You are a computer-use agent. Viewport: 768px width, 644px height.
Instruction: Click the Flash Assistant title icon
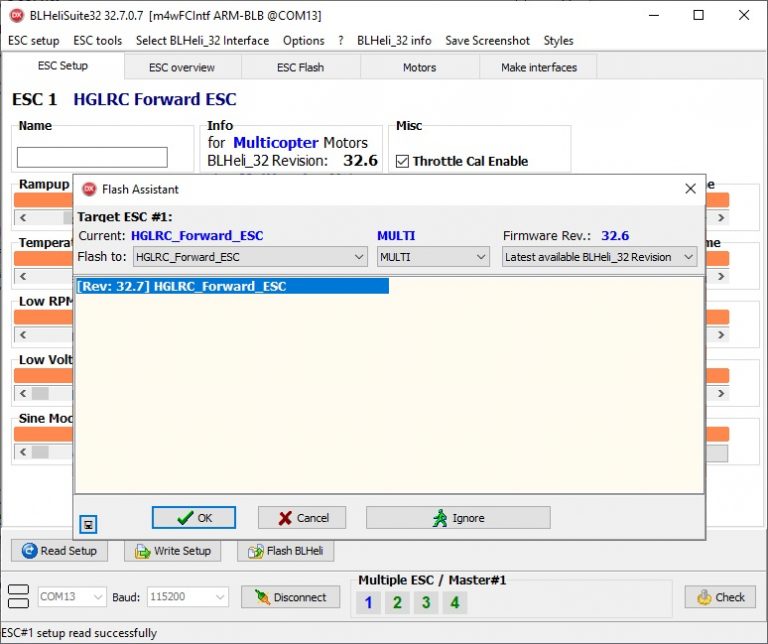coord(89,189)
